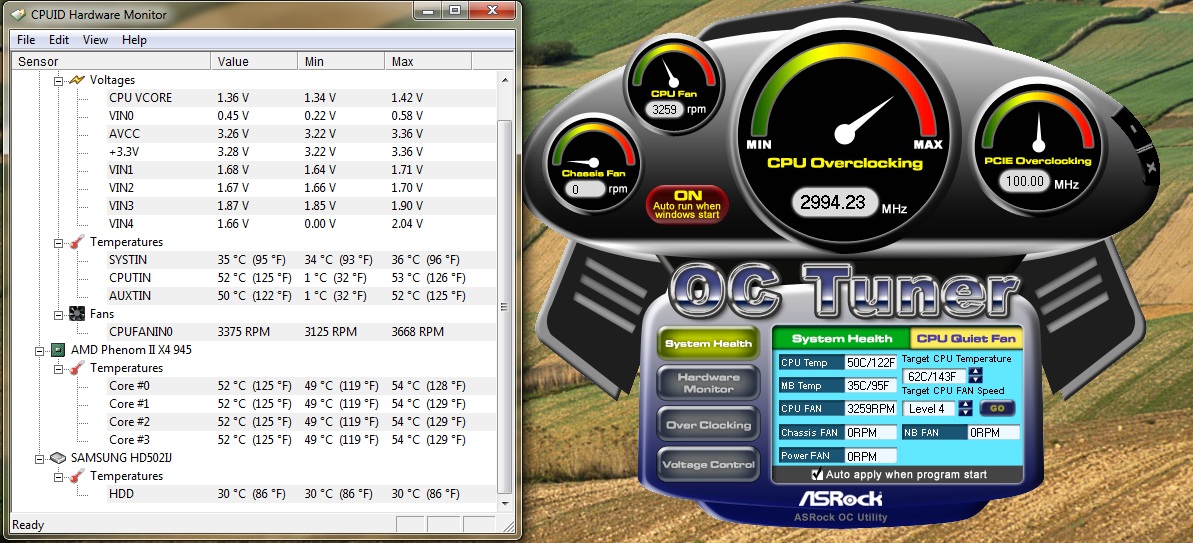Click the Level 4 fan speed field

(x=930, y=408)
